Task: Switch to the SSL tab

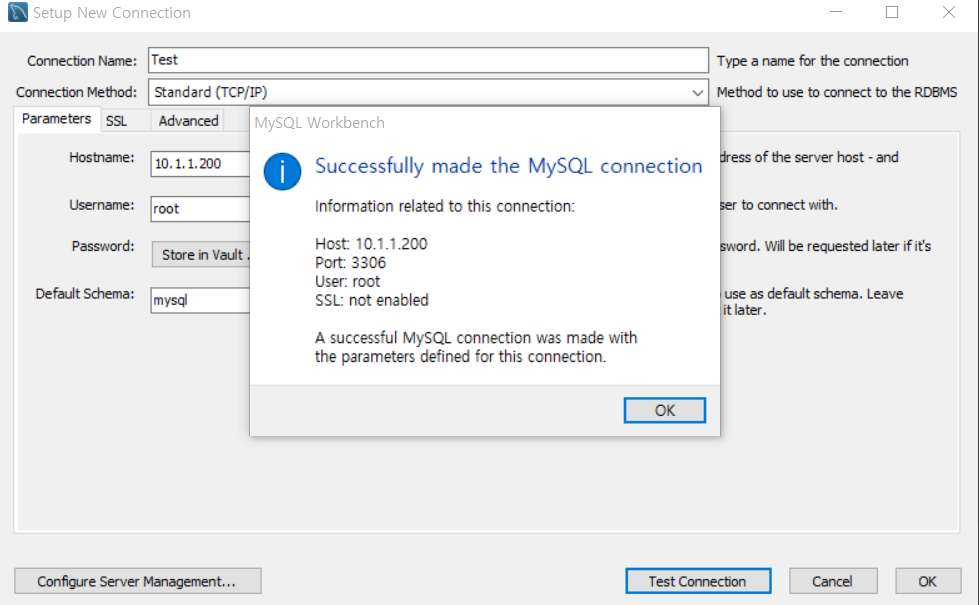Action: [116, 120]
